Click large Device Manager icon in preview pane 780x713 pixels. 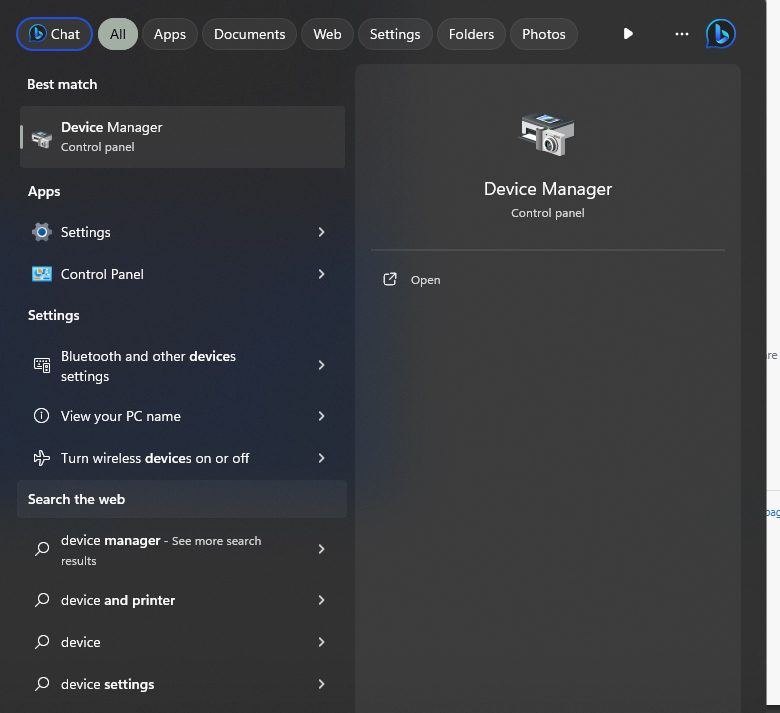coord(547,134)
